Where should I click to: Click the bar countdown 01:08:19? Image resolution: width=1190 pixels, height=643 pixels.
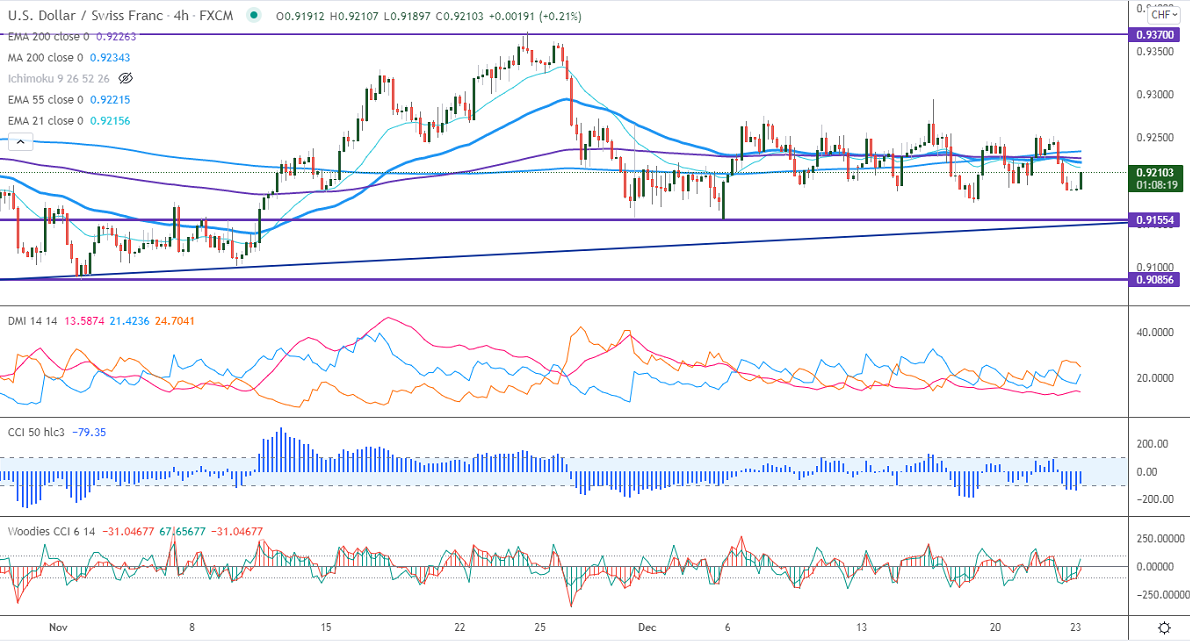coord(1155,185)
